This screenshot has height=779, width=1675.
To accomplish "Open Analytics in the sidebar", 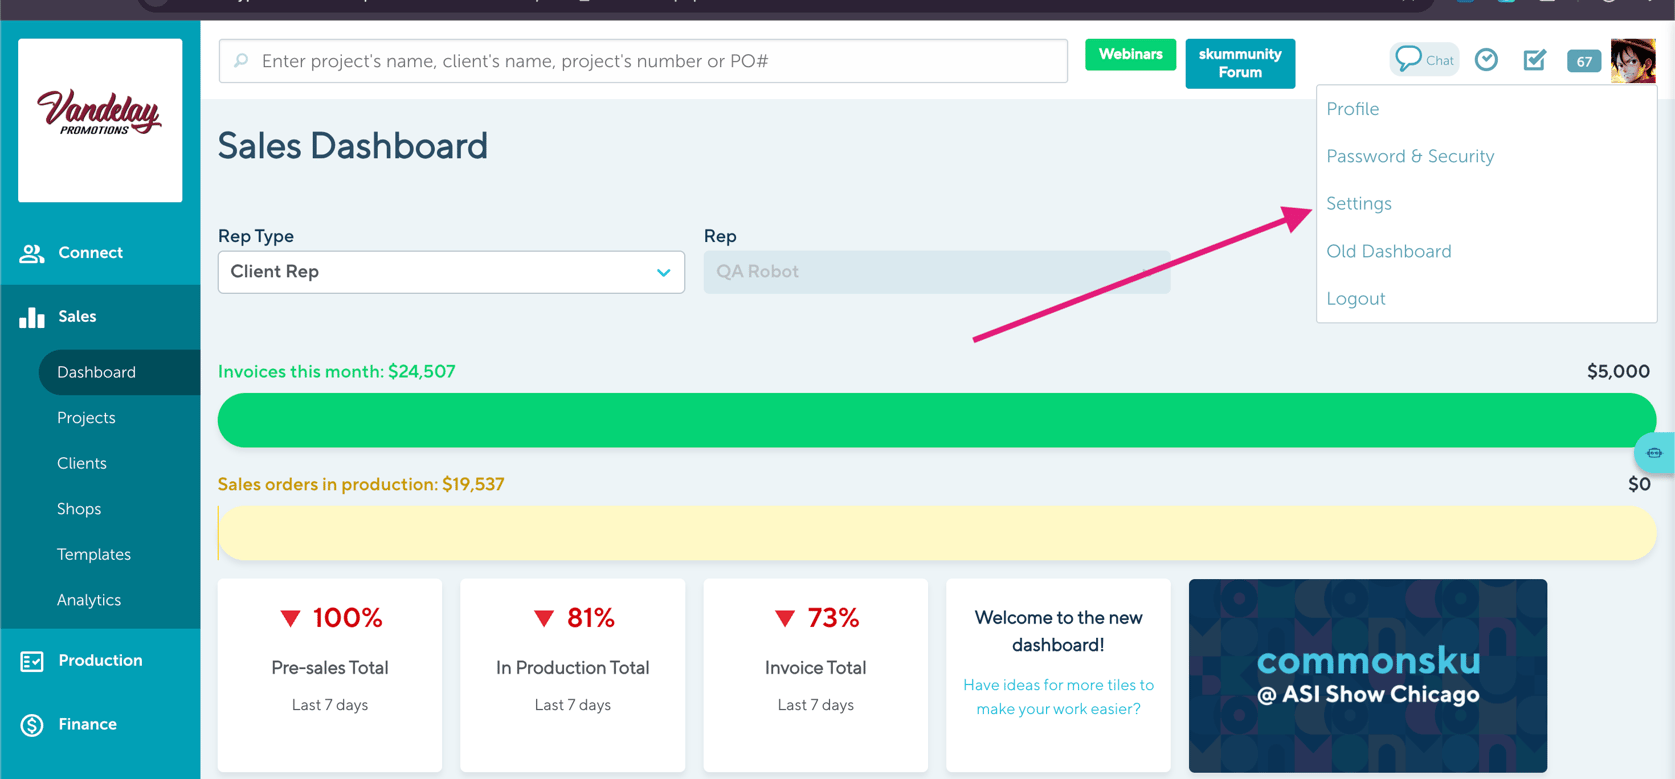I will 89,600.
